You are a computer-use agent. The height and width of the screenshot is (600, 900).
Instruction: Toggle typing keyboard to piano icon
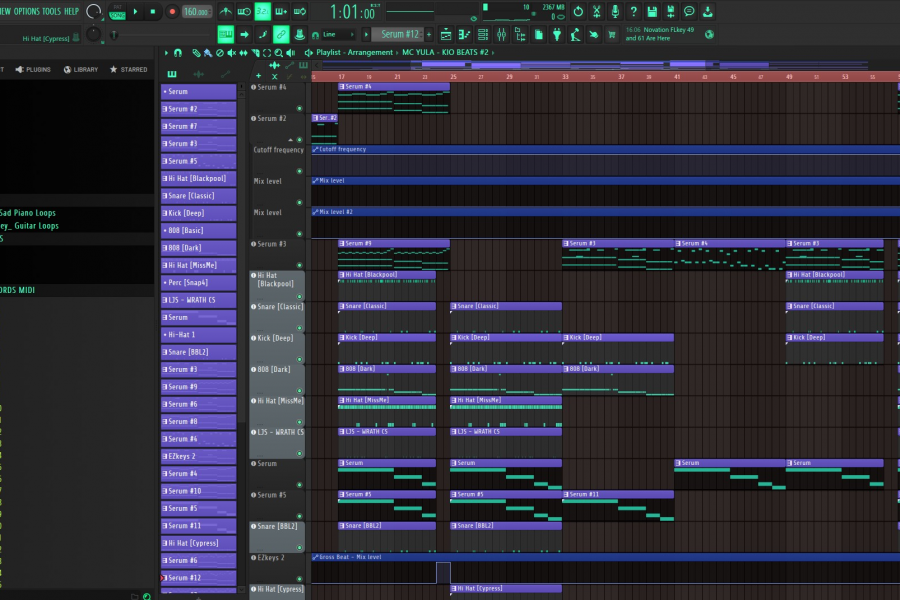226,34
